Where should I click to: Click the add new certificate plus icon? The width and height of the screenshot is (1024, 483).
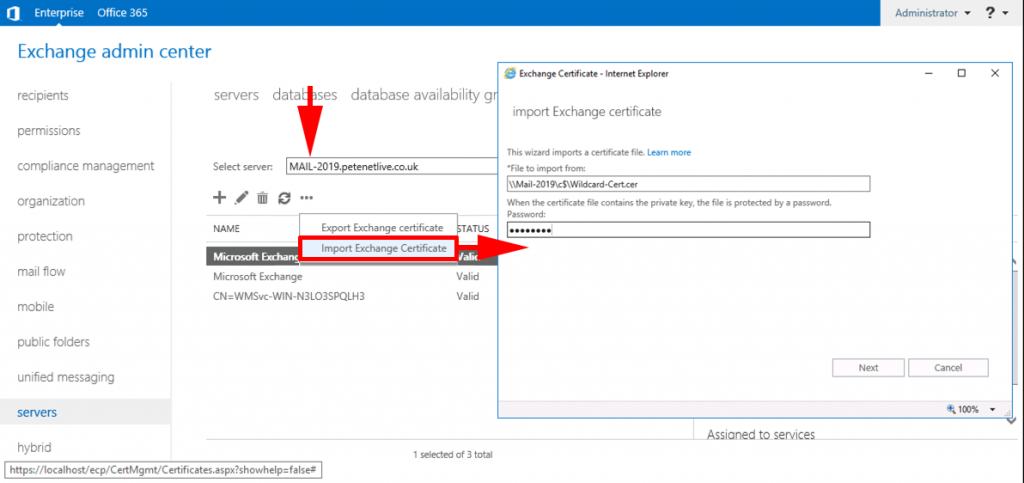220,199
